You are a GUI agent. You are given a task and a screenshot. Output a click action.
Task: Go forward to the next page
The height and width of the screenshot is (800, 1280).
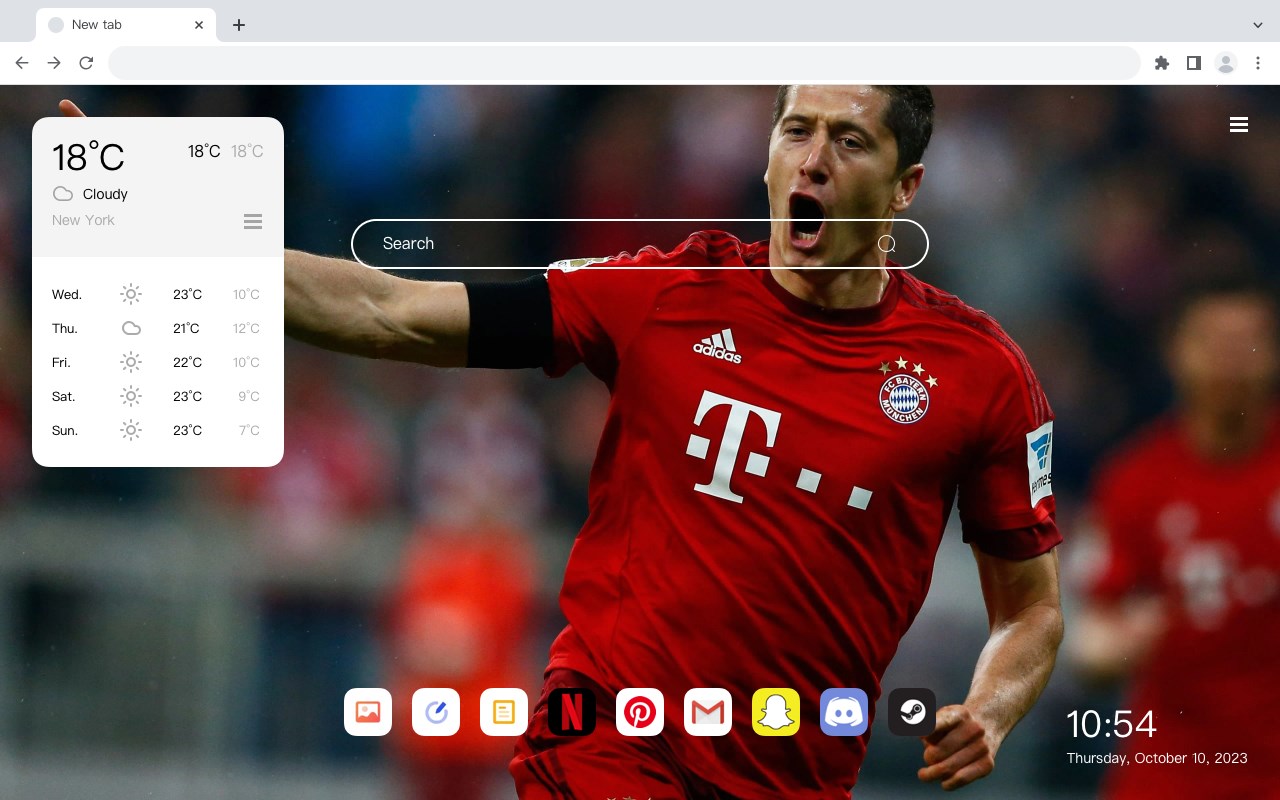pos(54,63)
